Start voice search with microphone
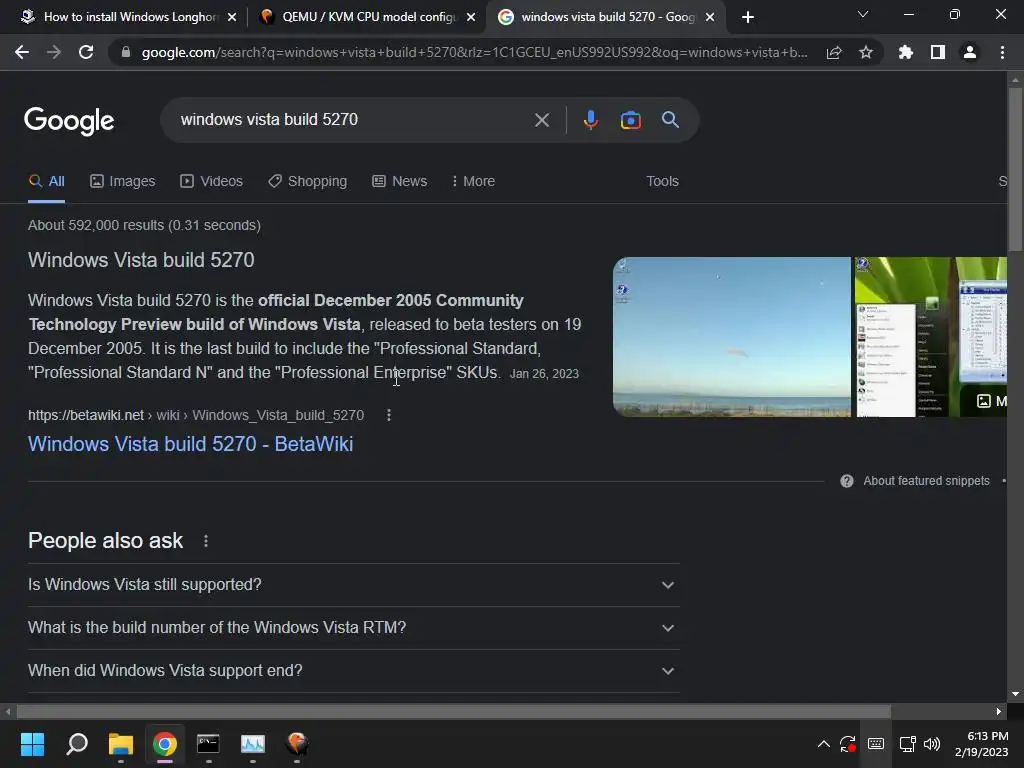This screenshot has width=1024, height=768. click(590, 120)
